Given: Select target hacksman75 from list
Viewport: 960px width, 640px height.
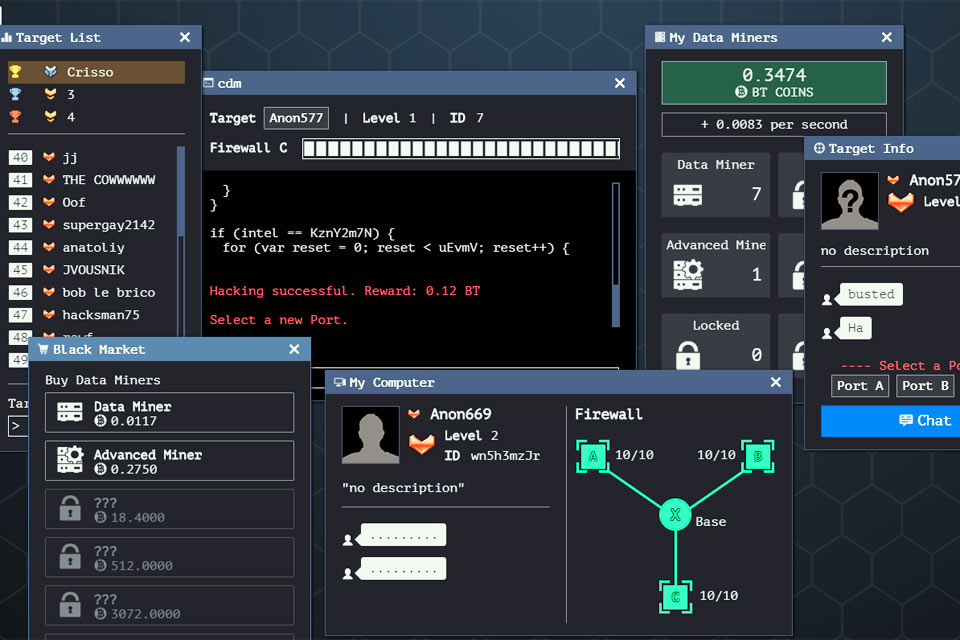Looking at the screenshot, I should (100, 315).
